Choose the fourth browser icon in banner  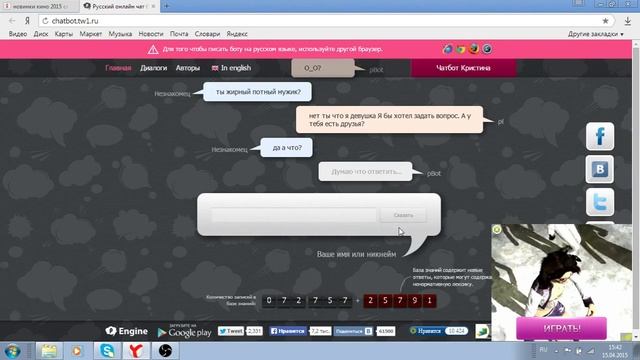(x=487, y=49)
